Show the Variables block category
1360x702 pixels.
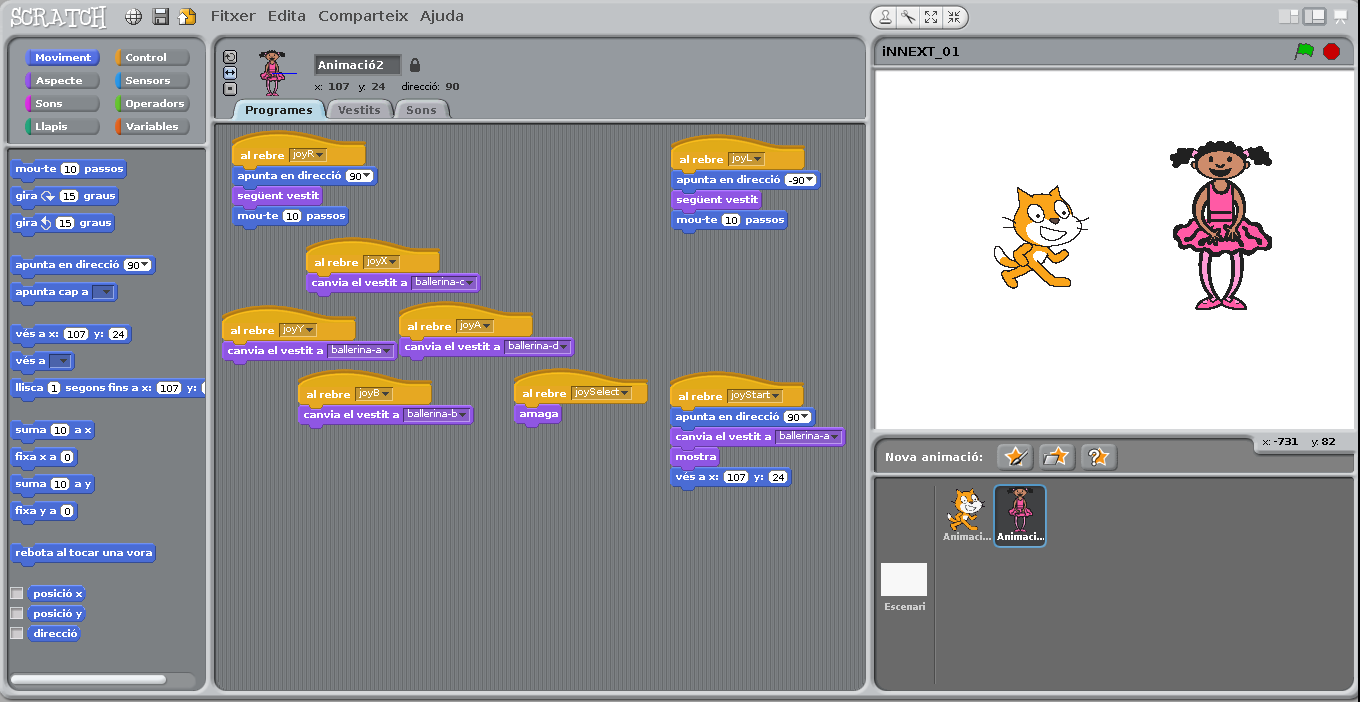(x=152, y=127)
